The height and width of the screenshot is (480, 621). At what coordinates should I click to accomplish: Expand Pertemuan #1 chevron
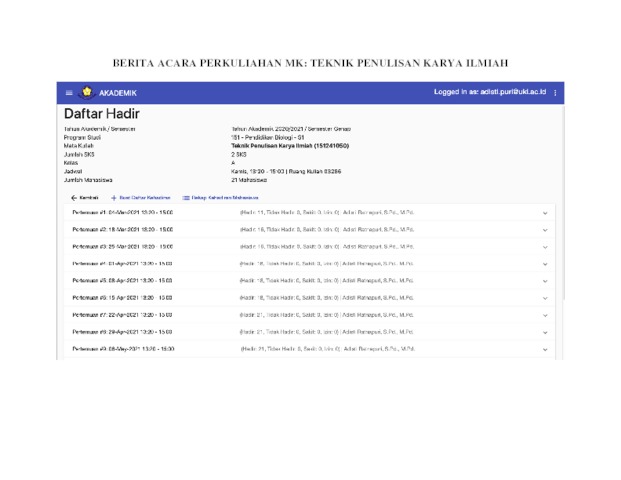coord(545,213)
